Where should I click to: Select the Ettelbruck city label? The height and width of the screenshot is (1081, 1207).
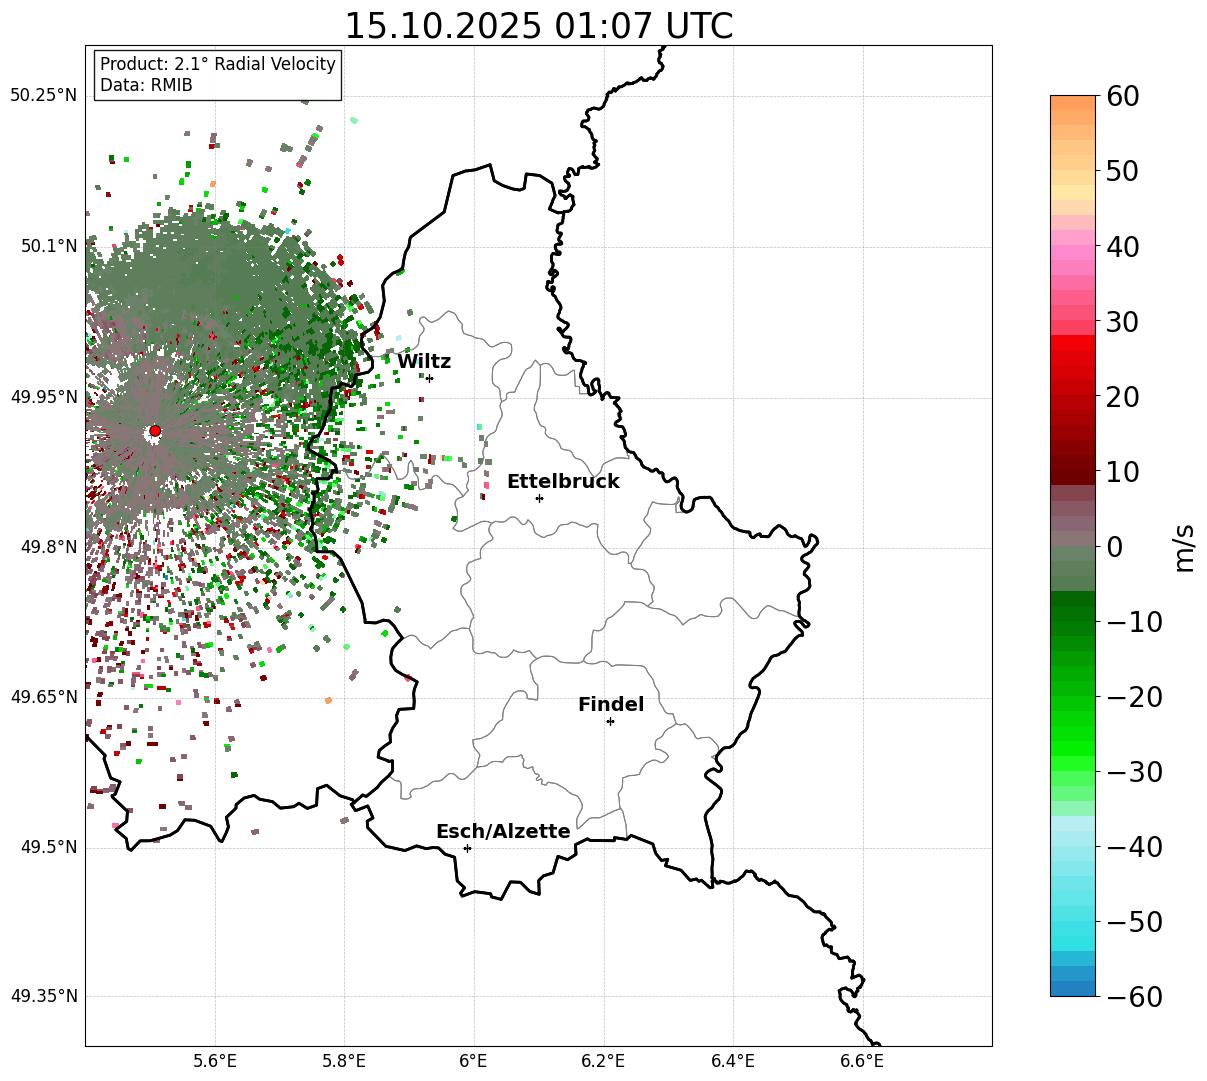(x=563, y=482)
